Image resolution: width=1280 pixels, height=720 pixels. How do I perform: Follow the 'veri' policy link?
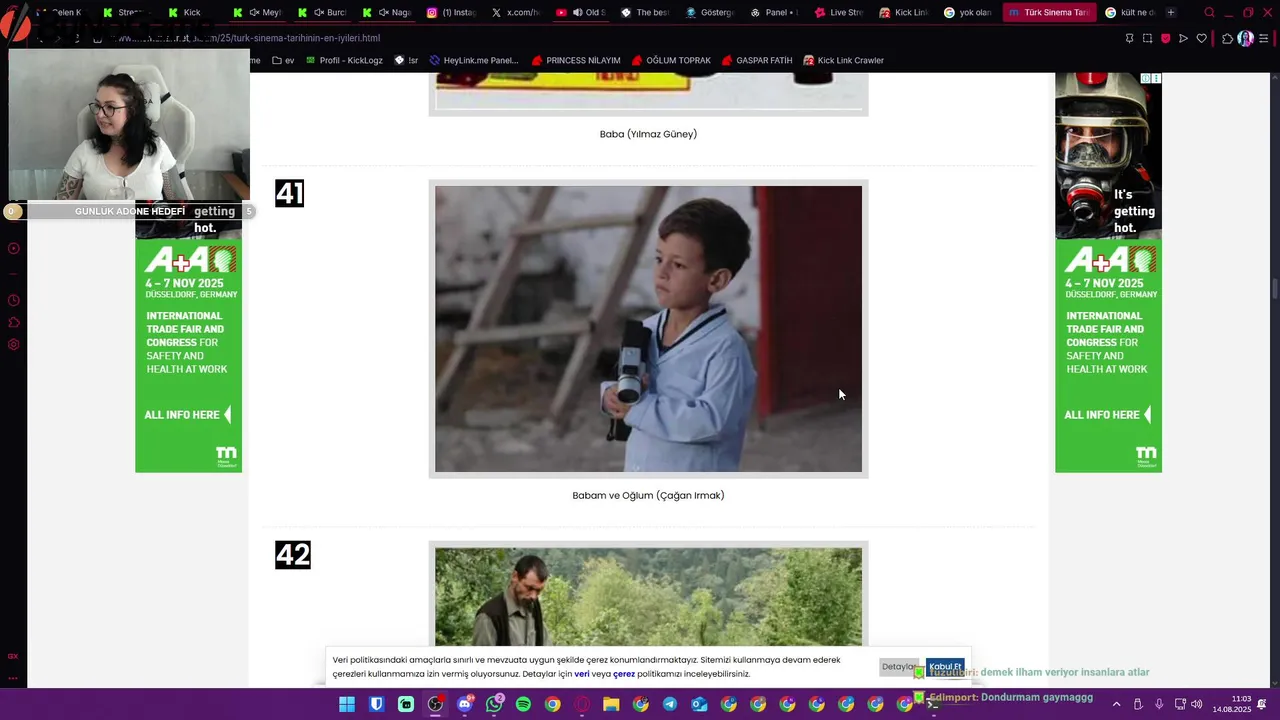(582, 674)
